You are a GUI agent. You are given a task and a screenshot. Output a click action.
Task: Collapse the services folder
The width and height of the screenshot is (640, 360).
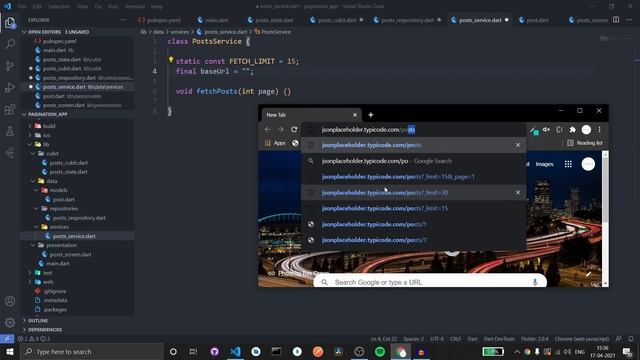click(x=59, y=227)
